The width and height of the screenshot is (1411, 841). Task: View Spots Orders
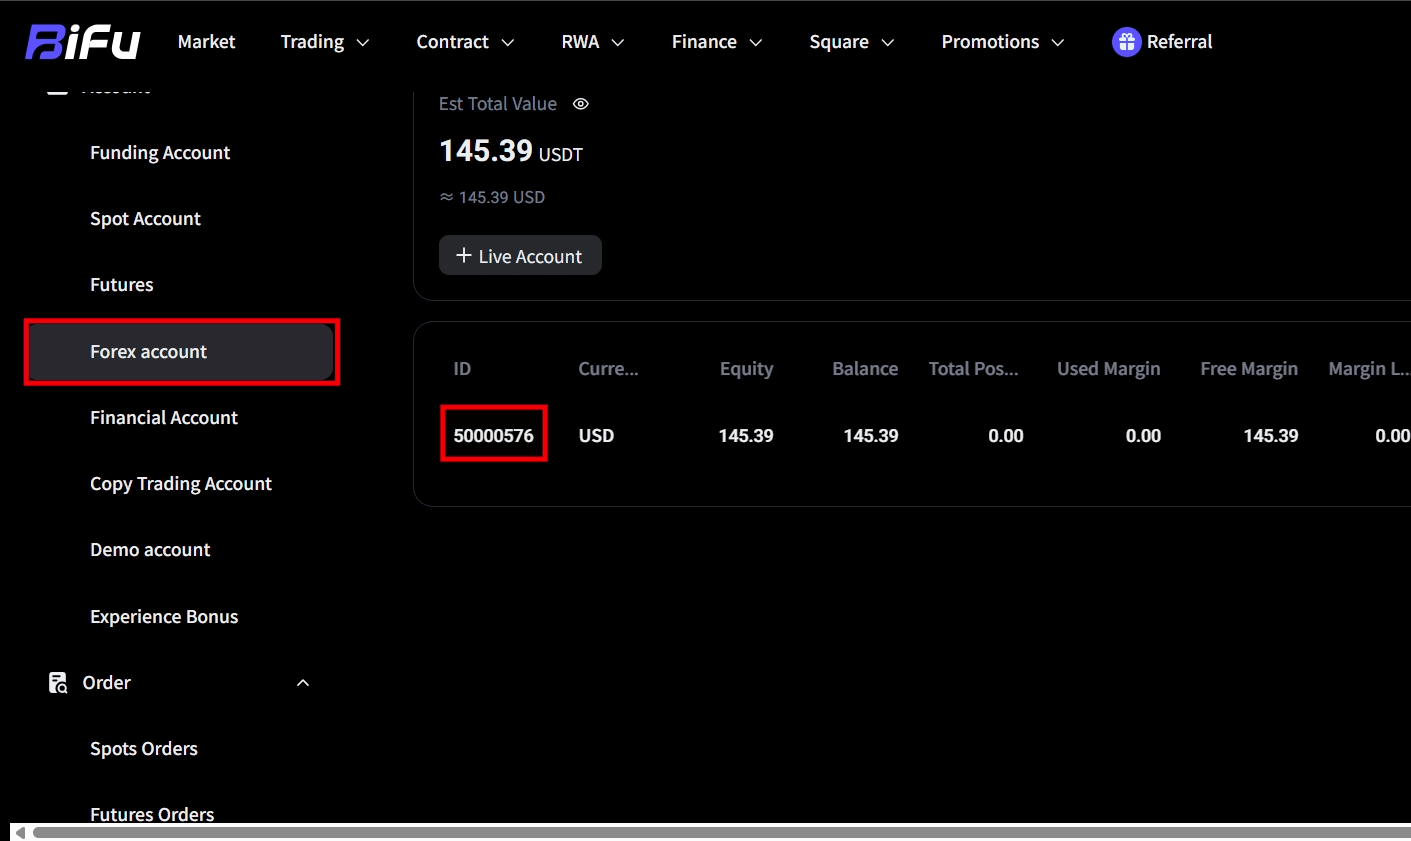(x=144, y=749)
